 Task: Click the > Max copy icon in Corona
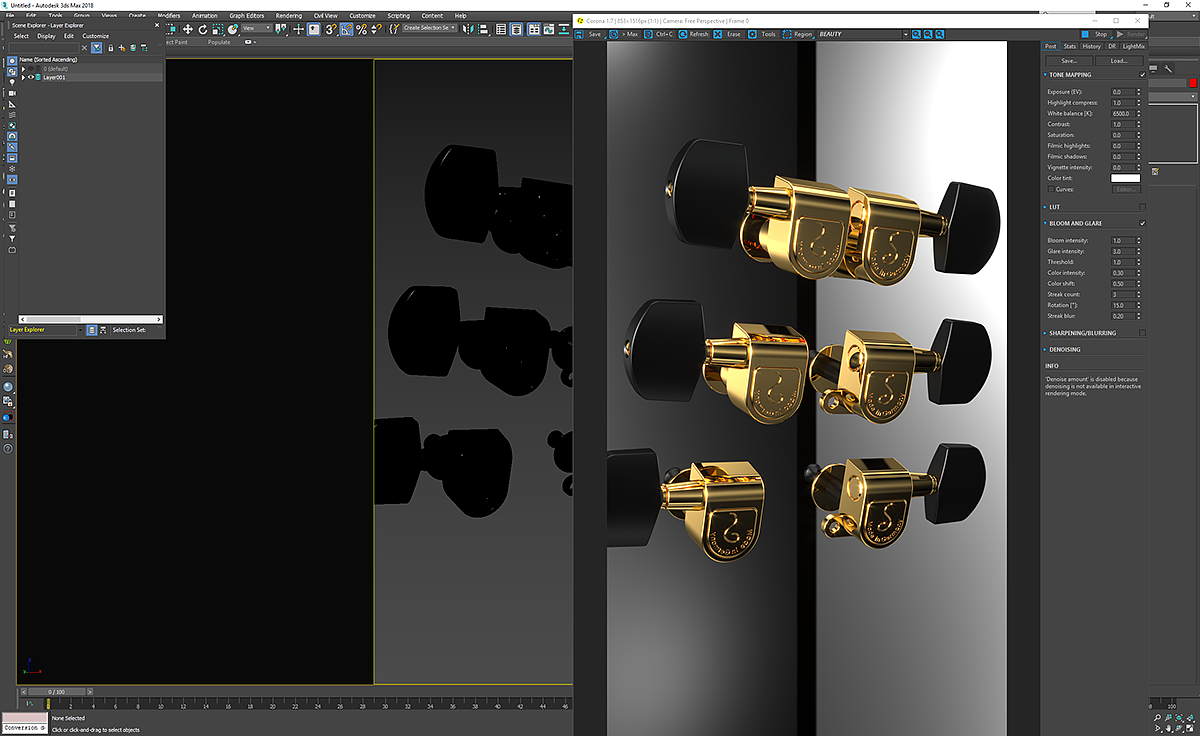point(614,34)
